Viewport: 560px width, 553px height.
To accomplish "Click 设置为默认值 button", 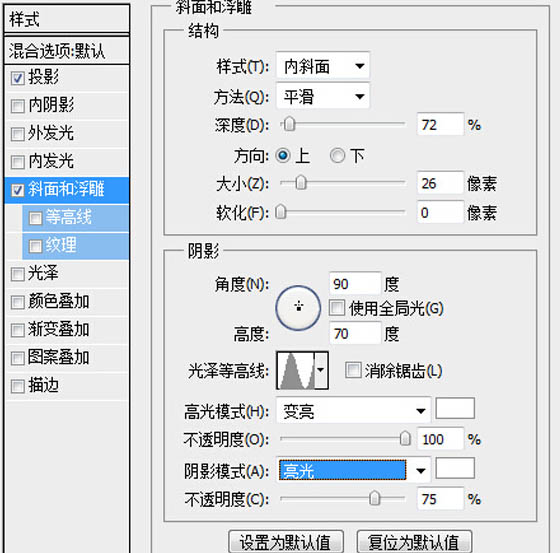I will click(286, 542).
